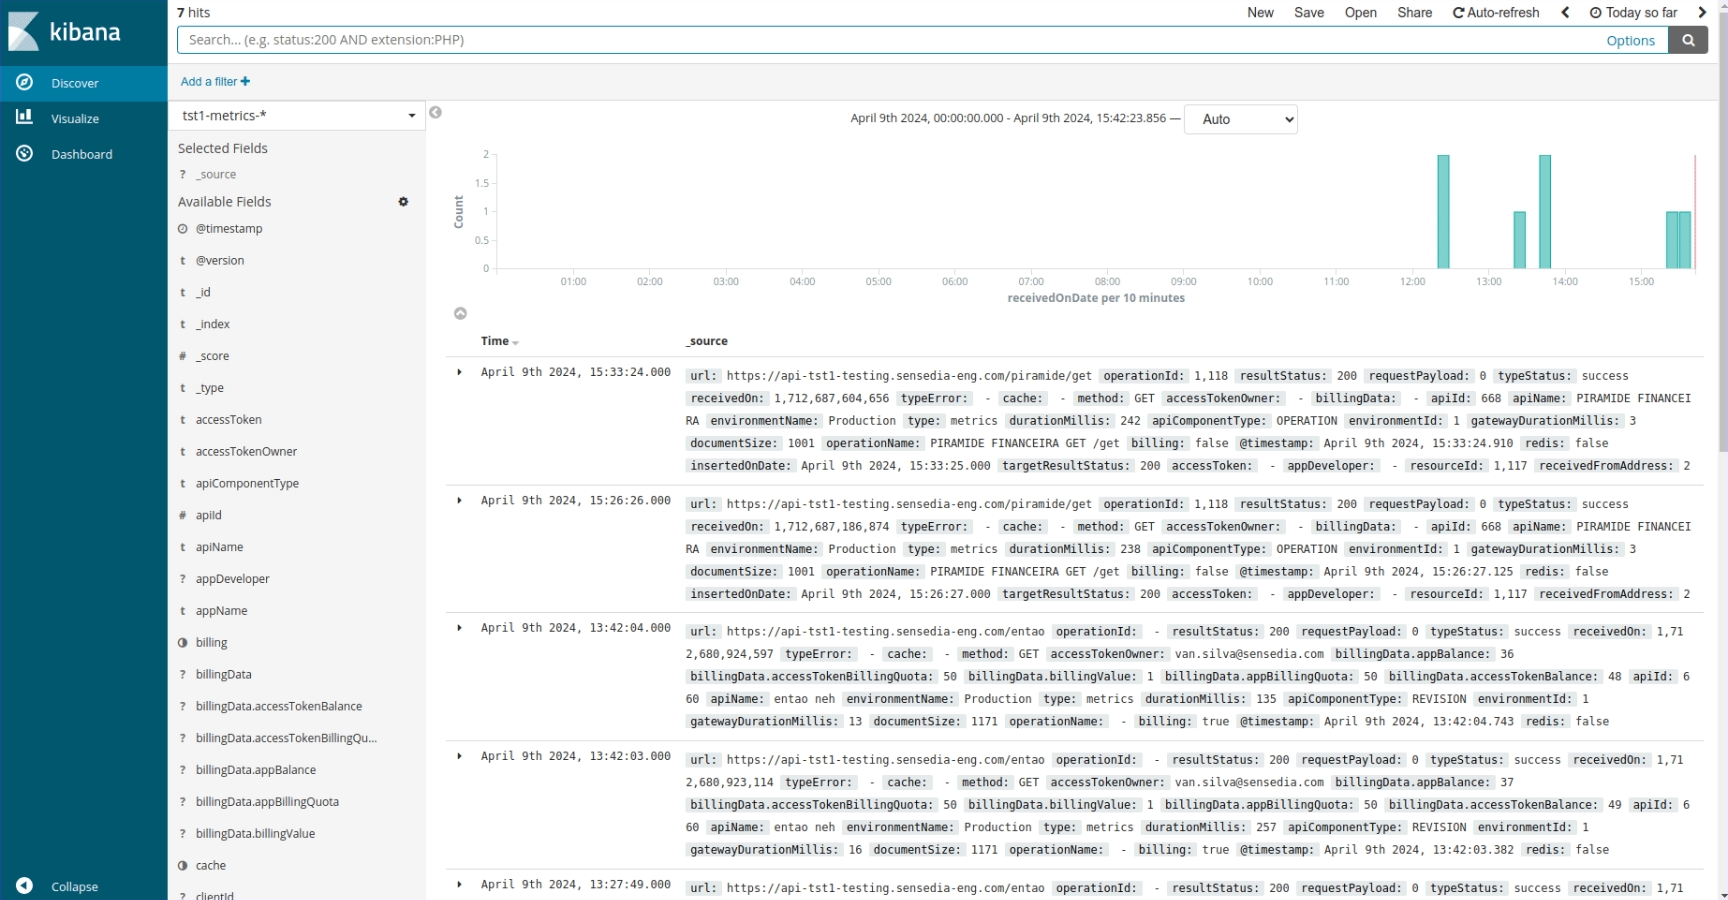Click the magnifying glass search button
This screenshot has height=900, width=1728.
[x=1688, y=40]
